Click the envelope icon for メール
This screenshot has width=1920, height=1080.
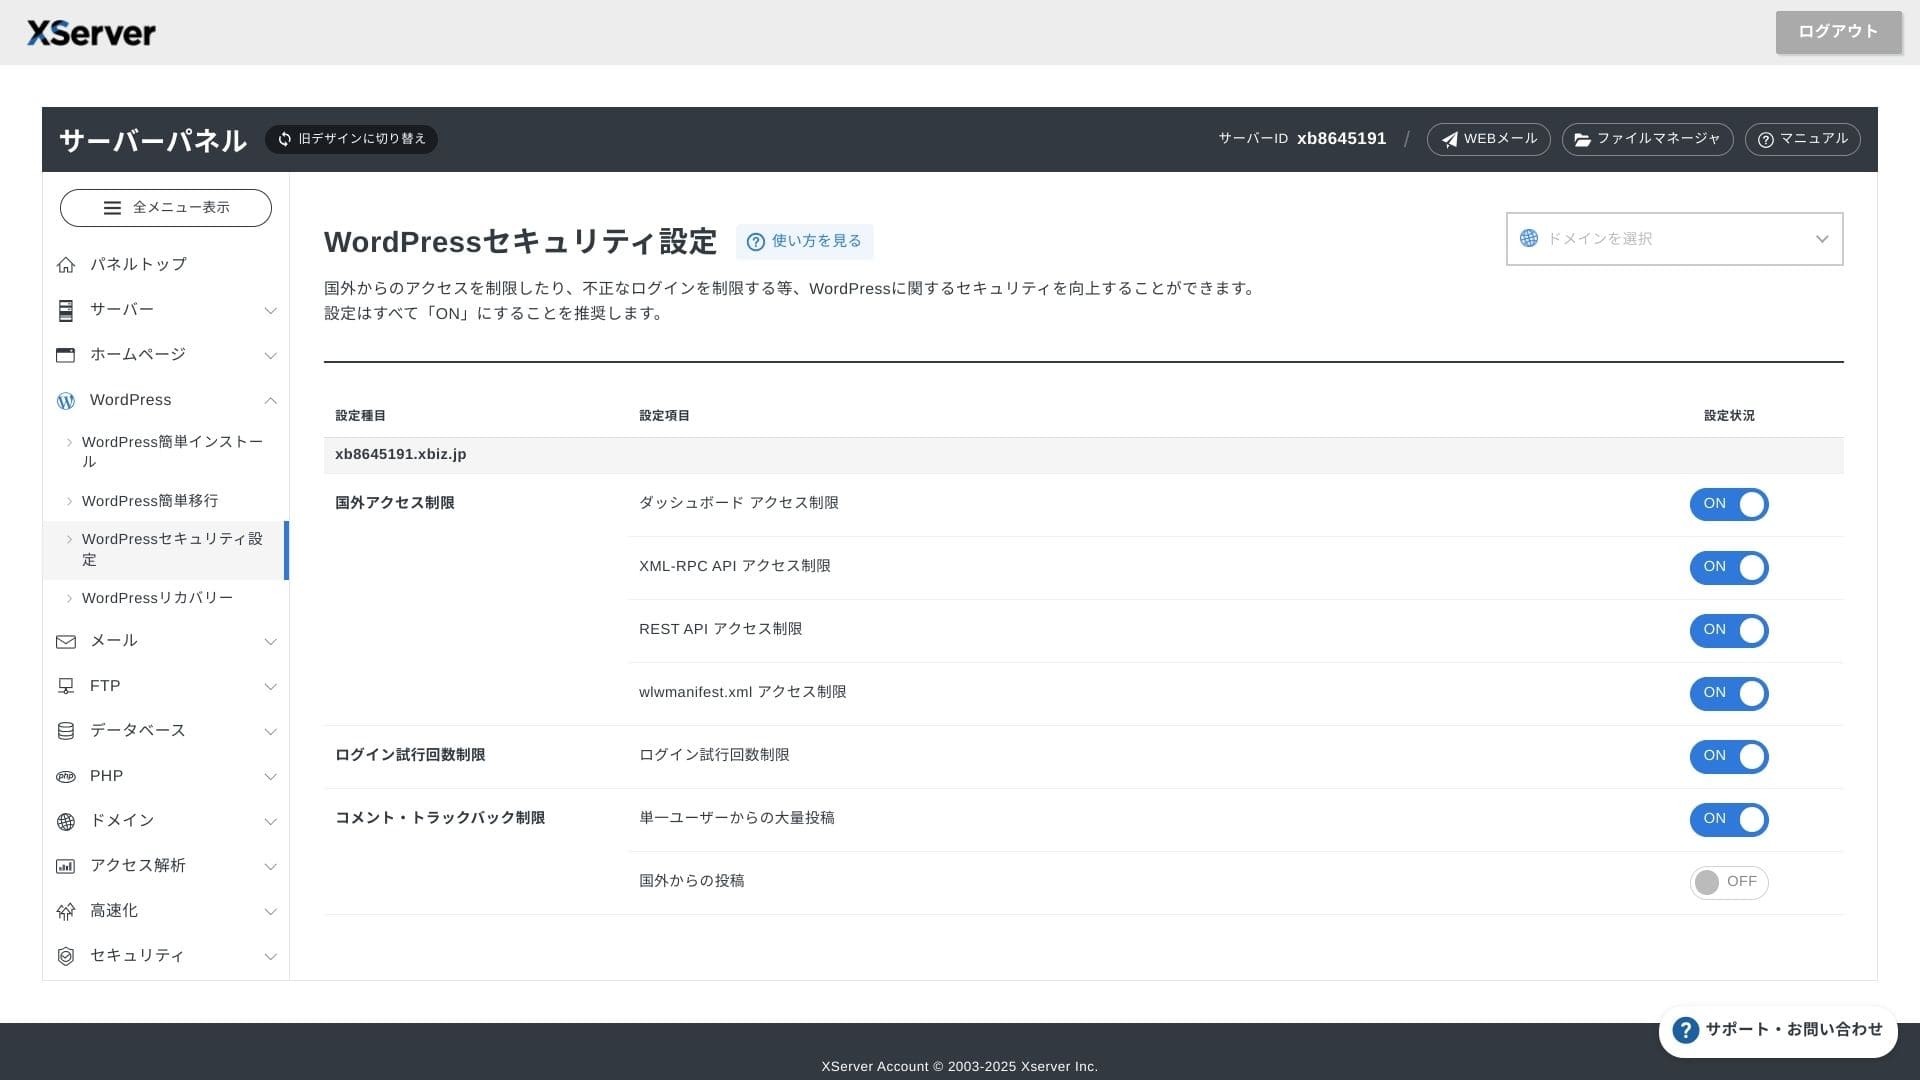66,642
